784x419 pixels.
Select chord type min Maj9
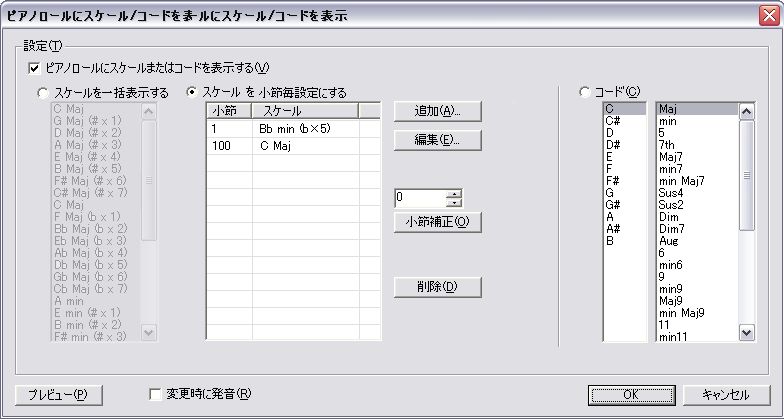pyautogui.click(x=698, y=313)
